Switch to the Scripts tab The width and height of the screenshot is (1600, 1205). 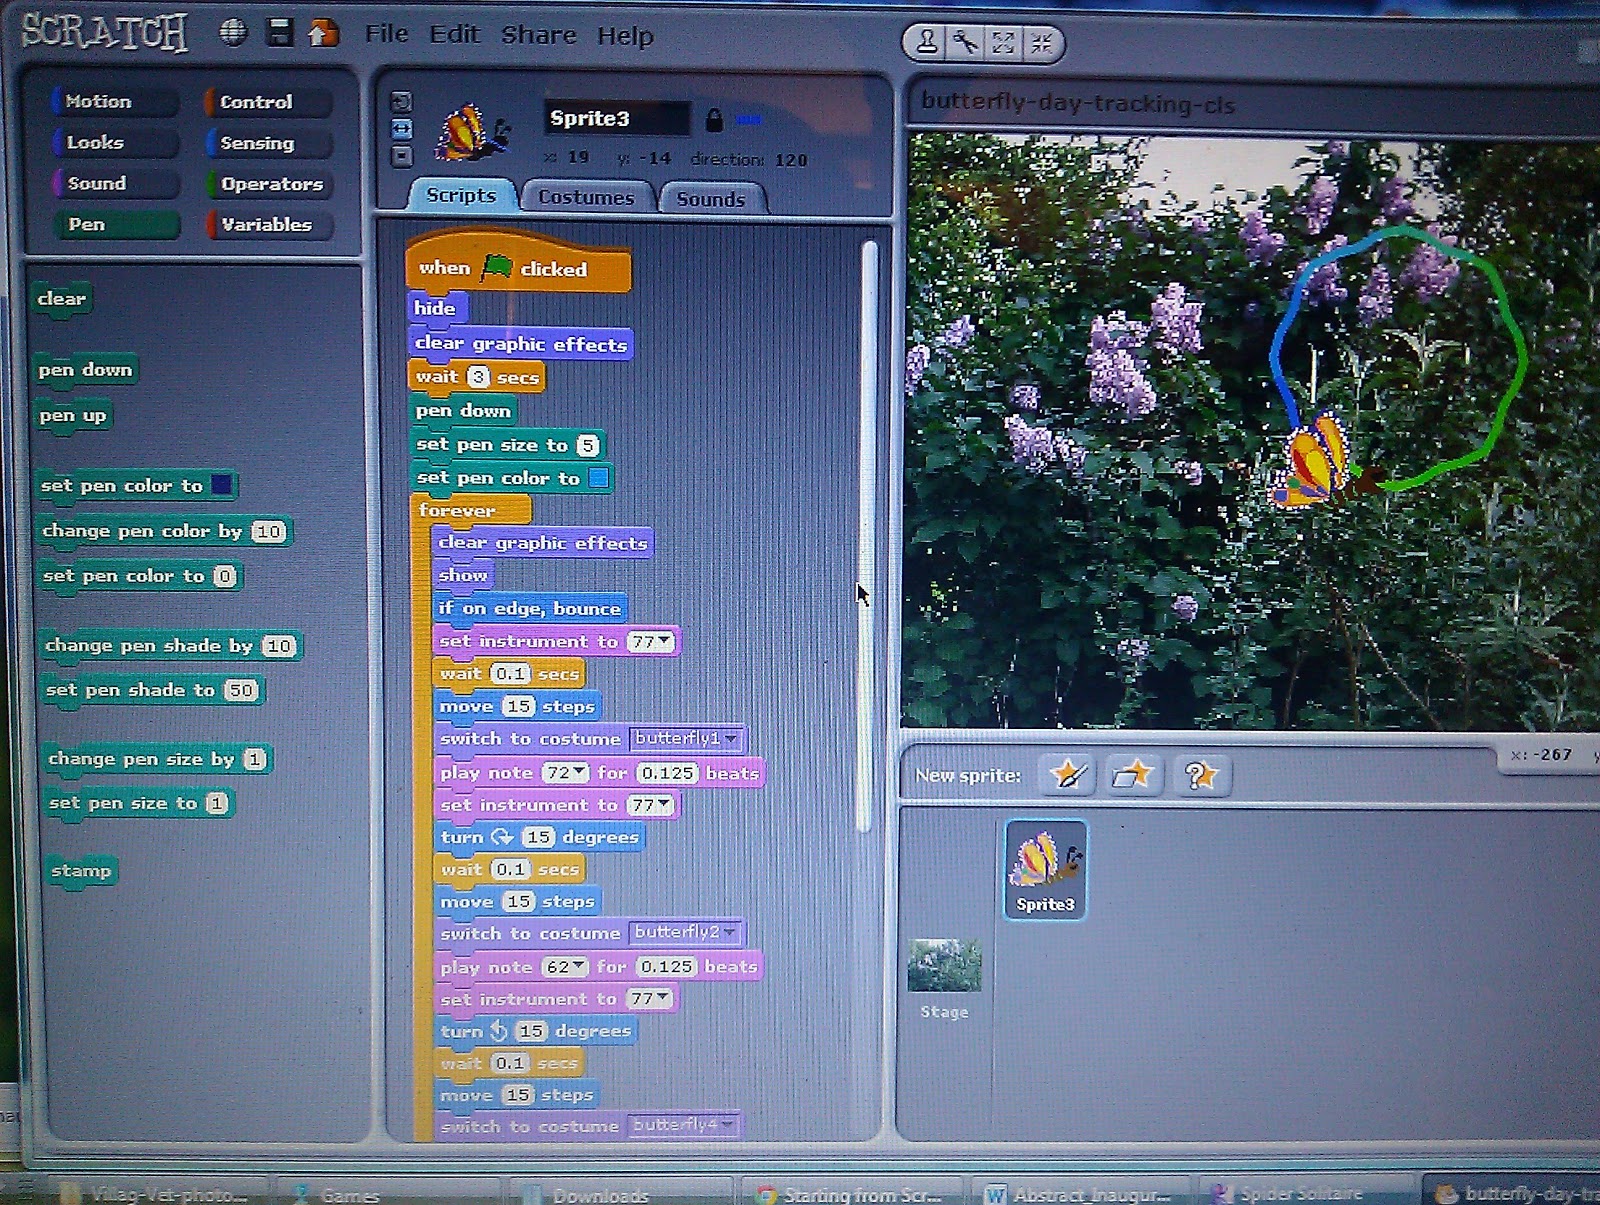(x=461, y=195)
